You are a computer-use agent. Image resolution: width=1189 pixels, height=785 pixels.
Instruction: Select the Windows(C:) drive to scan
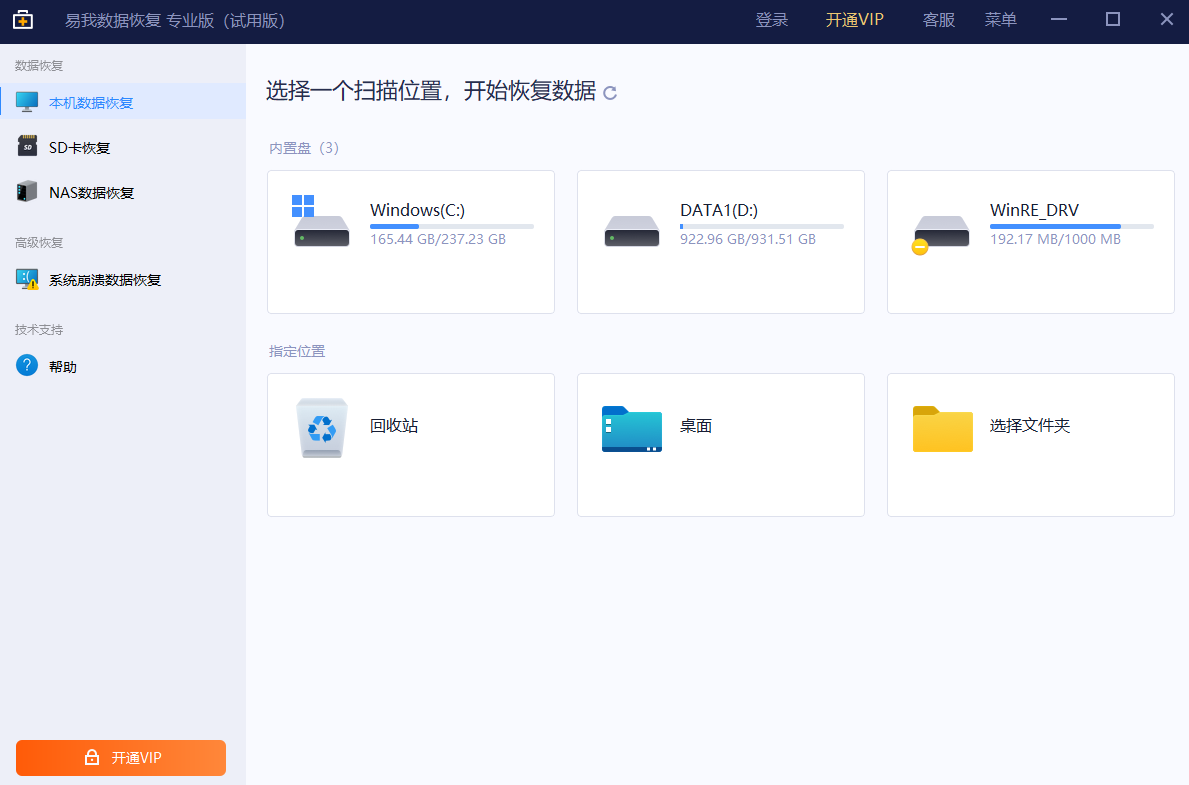[410, 241]
